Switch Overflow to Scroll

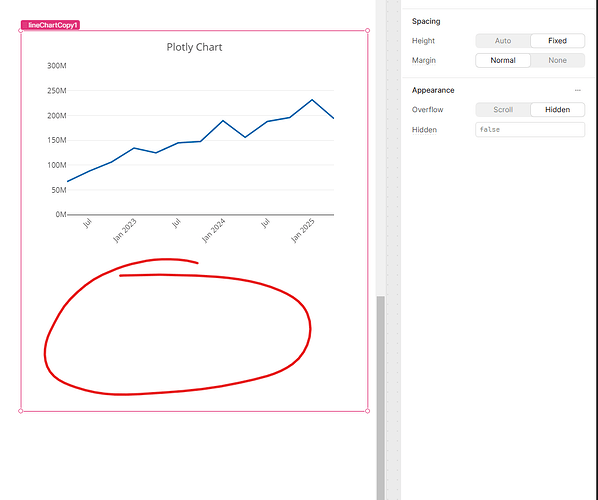point(503,110)
